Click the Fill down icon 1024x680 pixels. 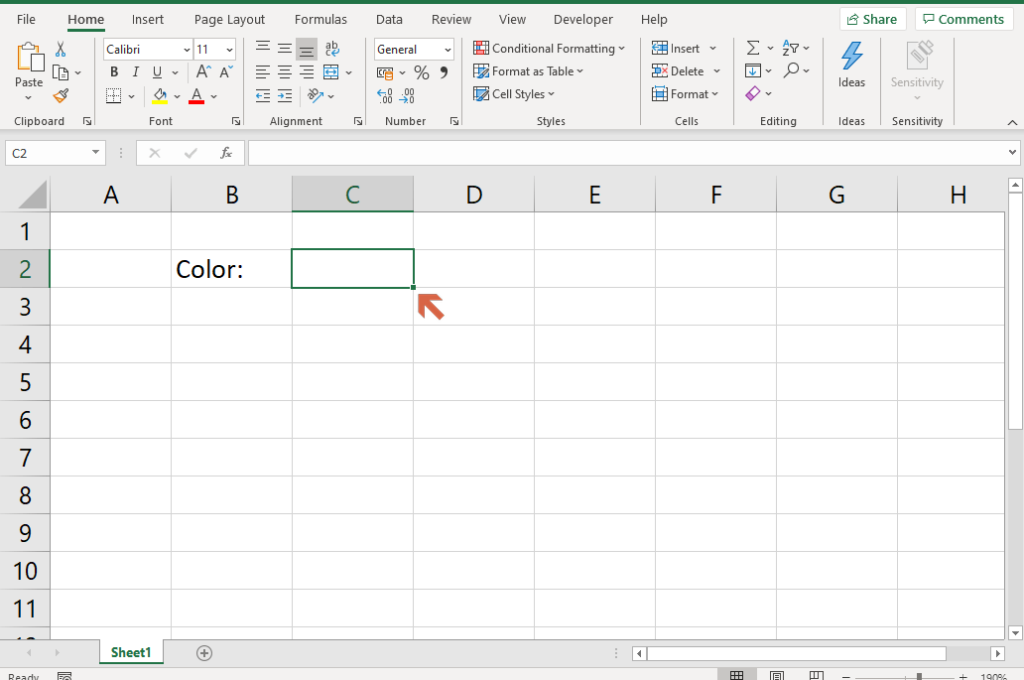[752, 71]
